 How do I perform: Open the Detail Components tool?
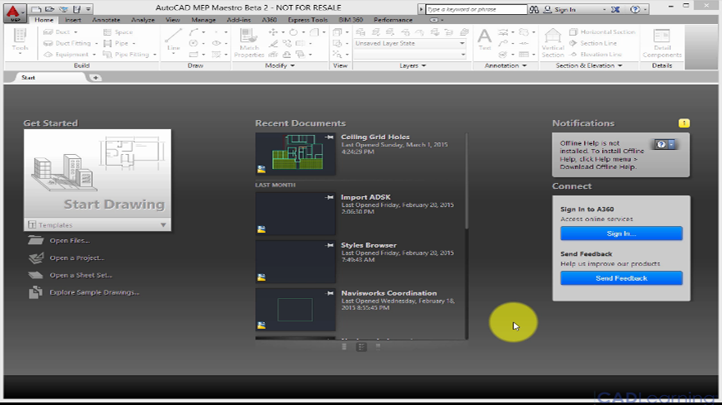[x=662, y=42]
